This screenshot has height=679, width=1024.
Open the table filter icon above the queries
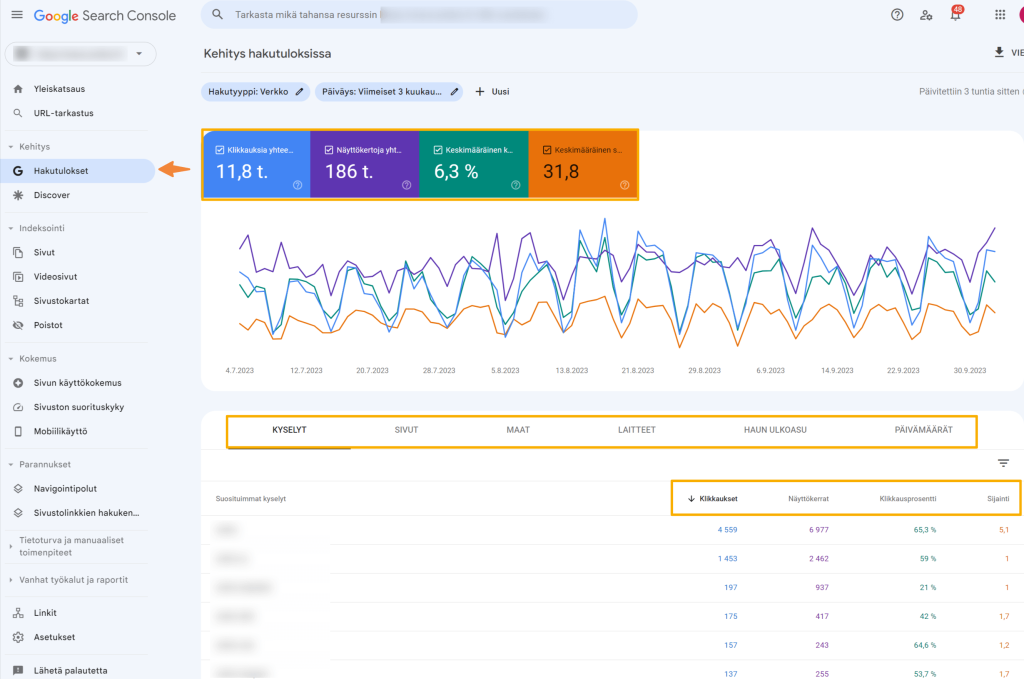click(1004, 463)
